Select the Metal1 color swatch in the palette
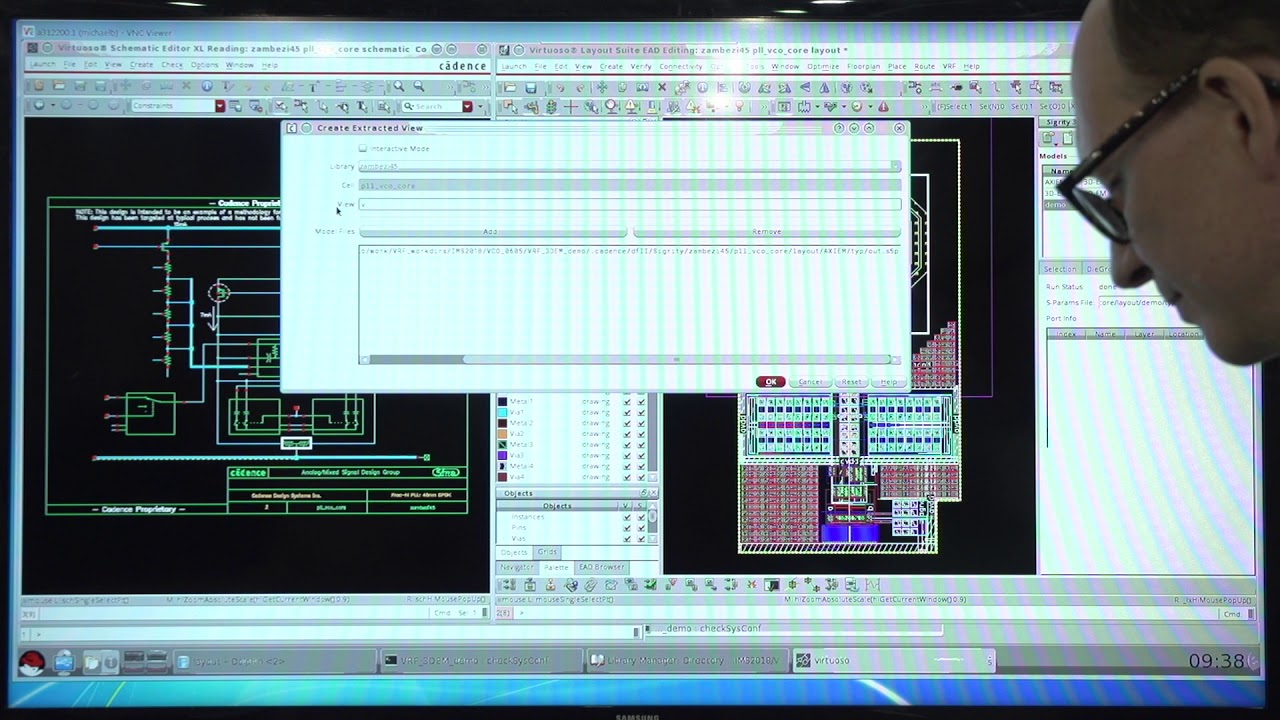 [503, 402]
